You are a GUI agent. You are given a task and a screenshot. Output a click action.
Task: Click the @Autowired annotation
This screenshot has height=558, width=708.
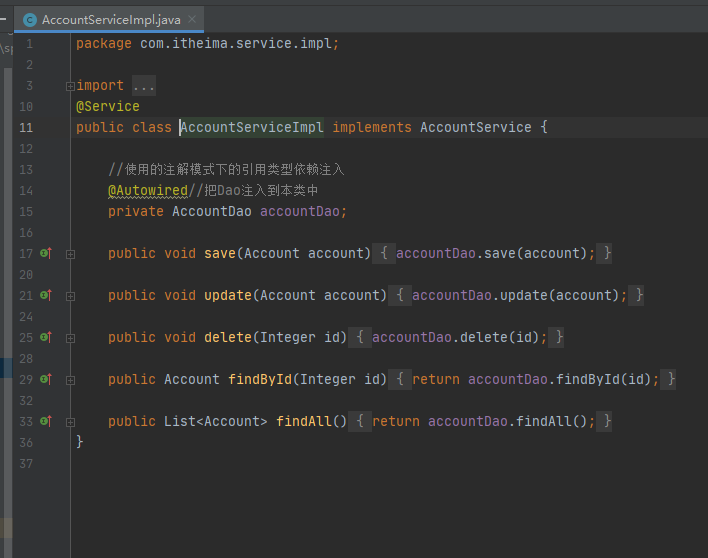148,190
